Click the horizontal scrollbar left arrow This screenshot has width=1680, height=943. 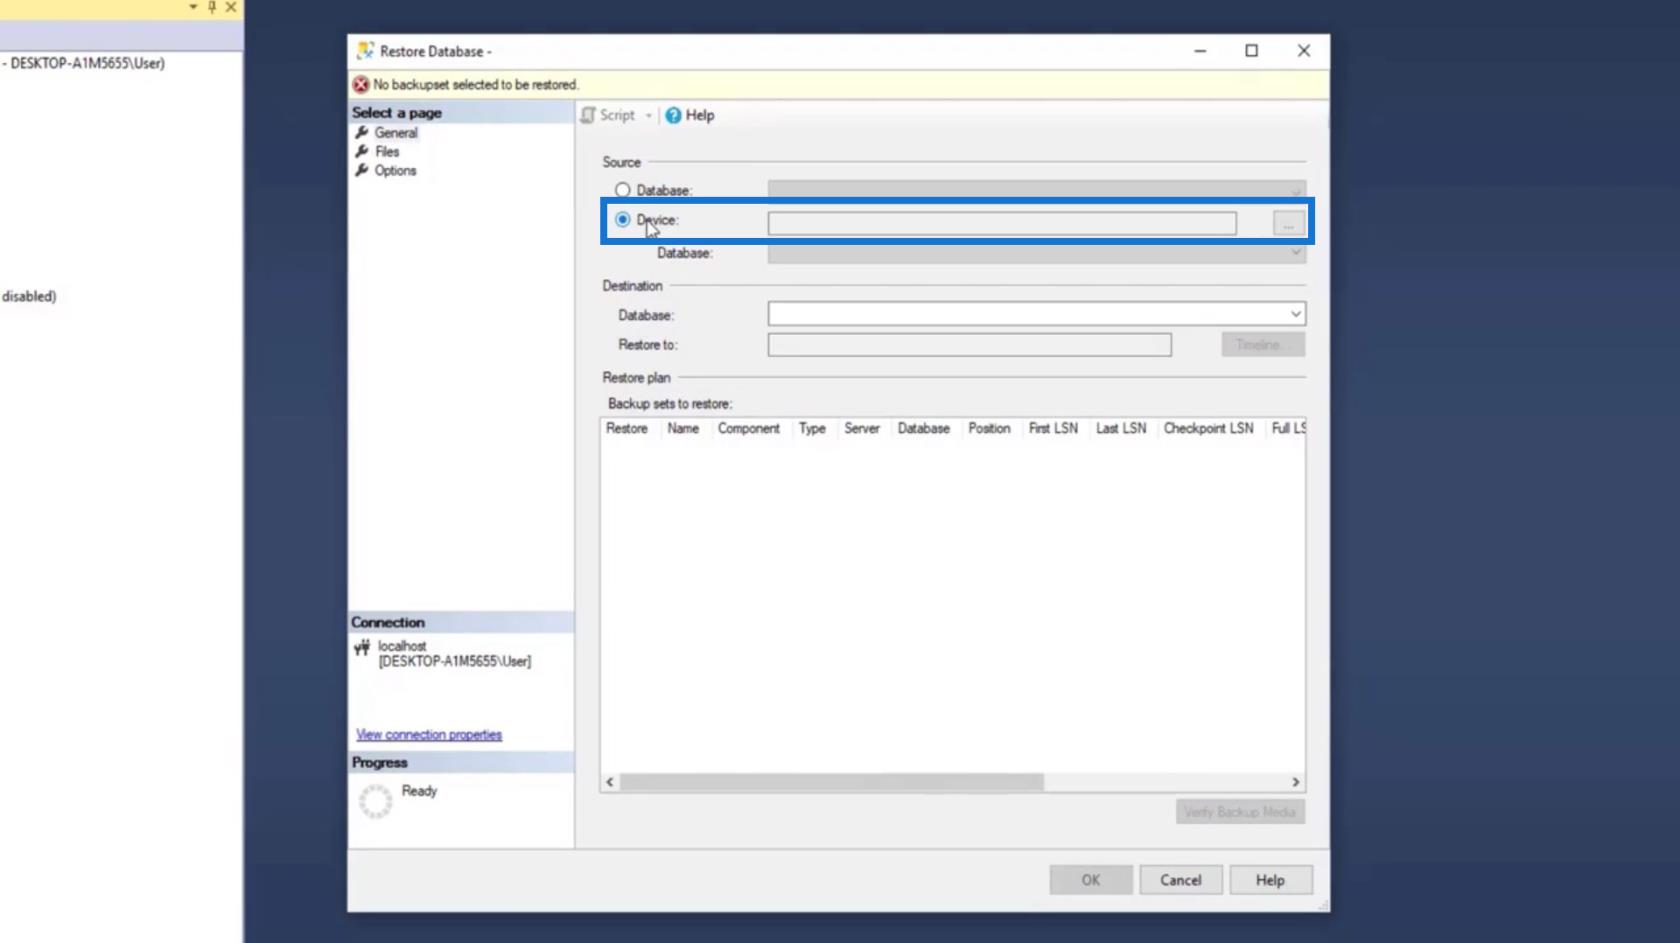click(x=610, y=782)
